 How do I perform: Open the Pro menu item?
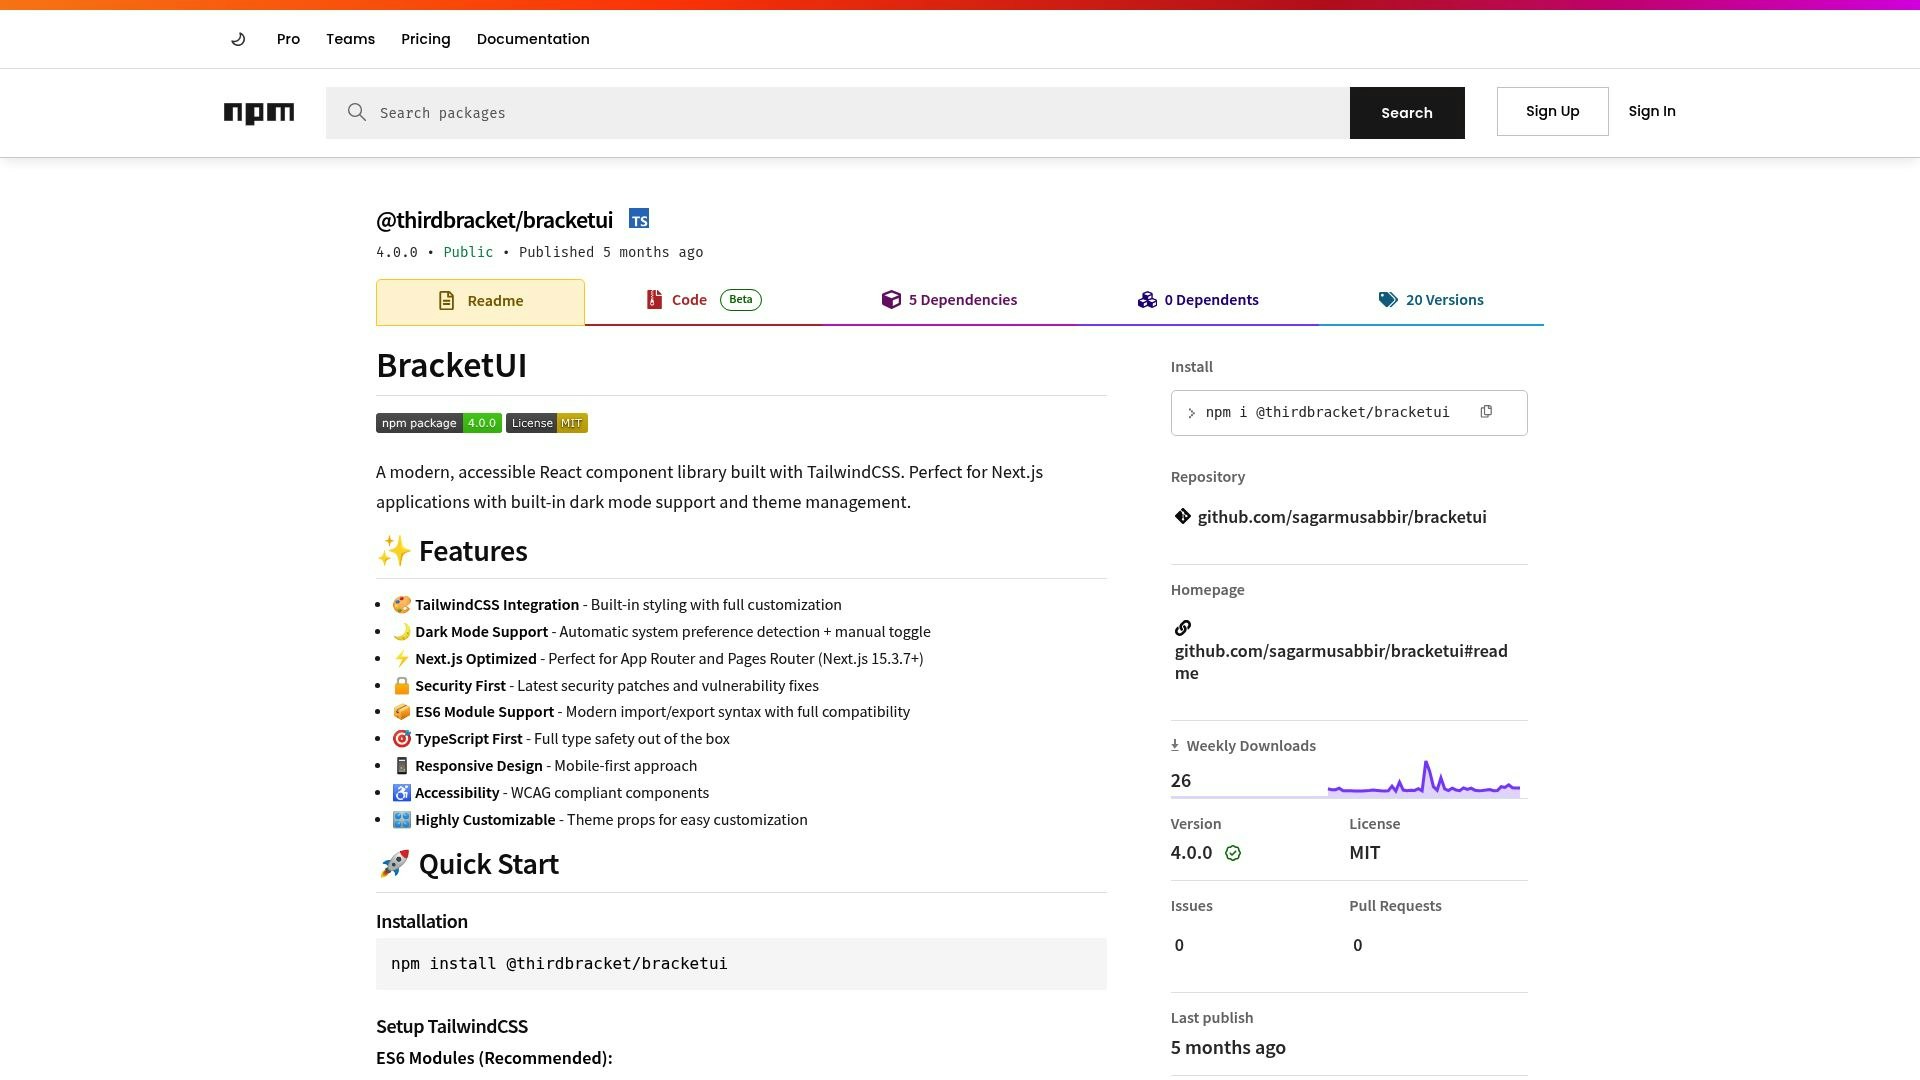click(x=288, y=39)
